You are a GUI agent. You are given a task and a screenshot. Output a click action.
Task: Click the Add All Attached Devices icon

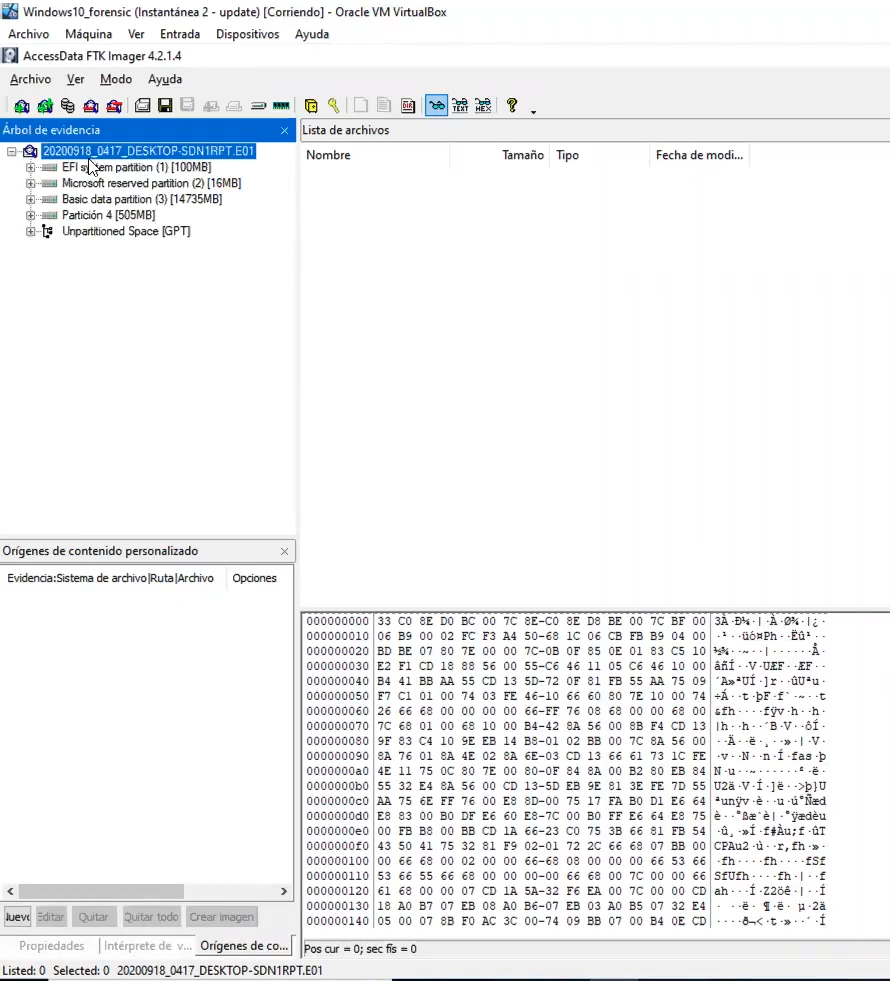tap(45, 106)
